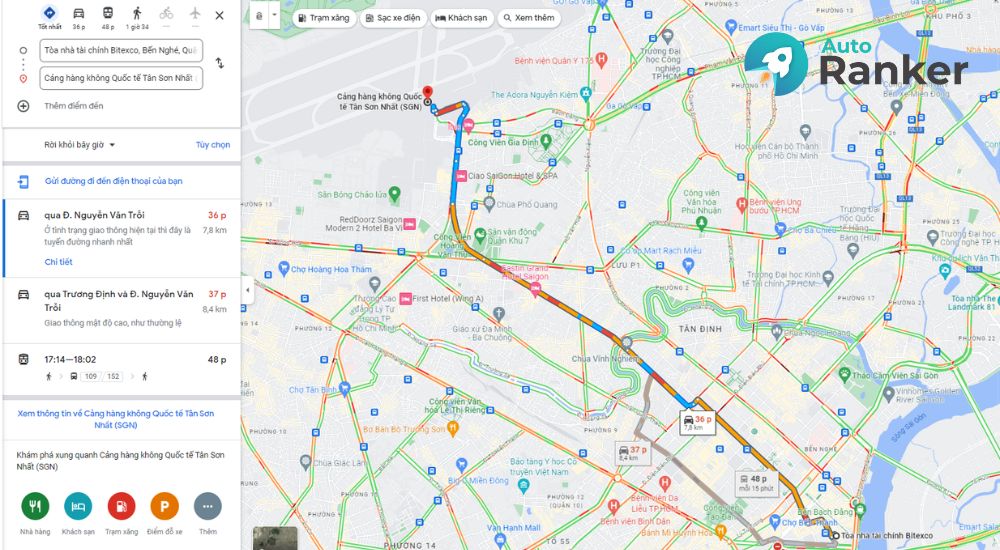The height and width of the screenshot is (550, 1000).
Task: Open the Thêm more categories icon
Action: coord(207,507)
